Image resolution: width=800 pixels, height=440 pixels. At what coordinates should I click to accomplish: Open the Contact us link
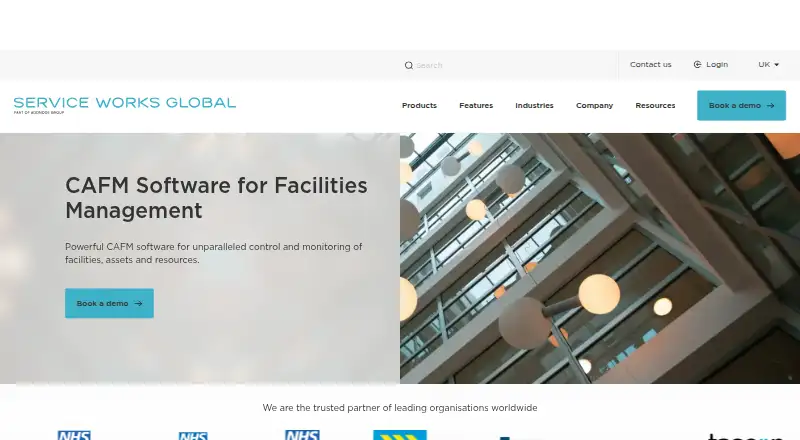pos(651,64)
